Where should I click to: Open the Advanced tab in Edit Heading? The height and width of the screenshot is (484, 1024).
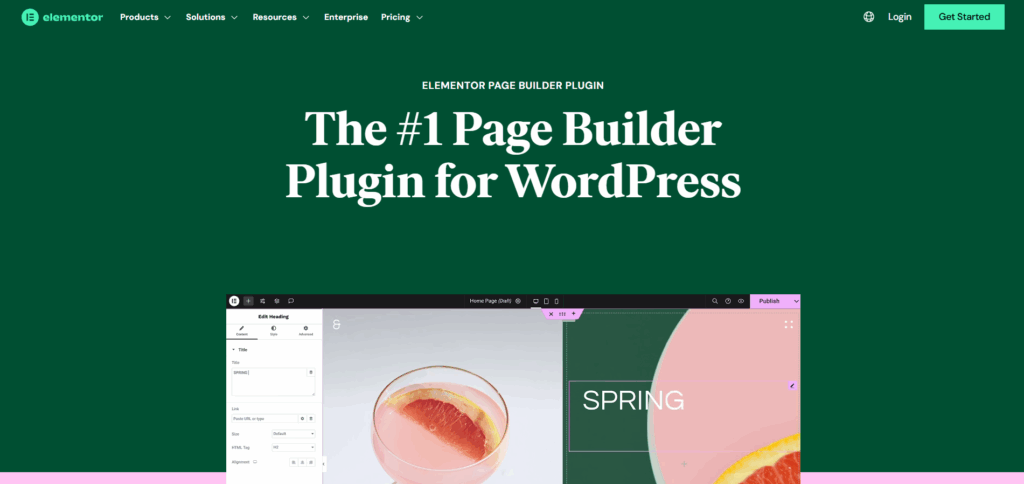click(x=306, y=331)
